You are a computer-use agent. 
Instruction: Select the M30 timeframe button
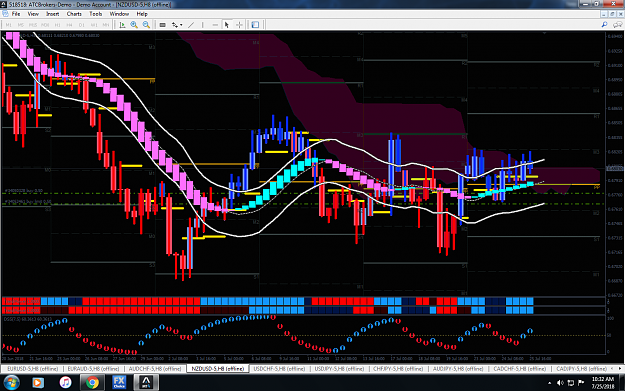coord(45,25)
